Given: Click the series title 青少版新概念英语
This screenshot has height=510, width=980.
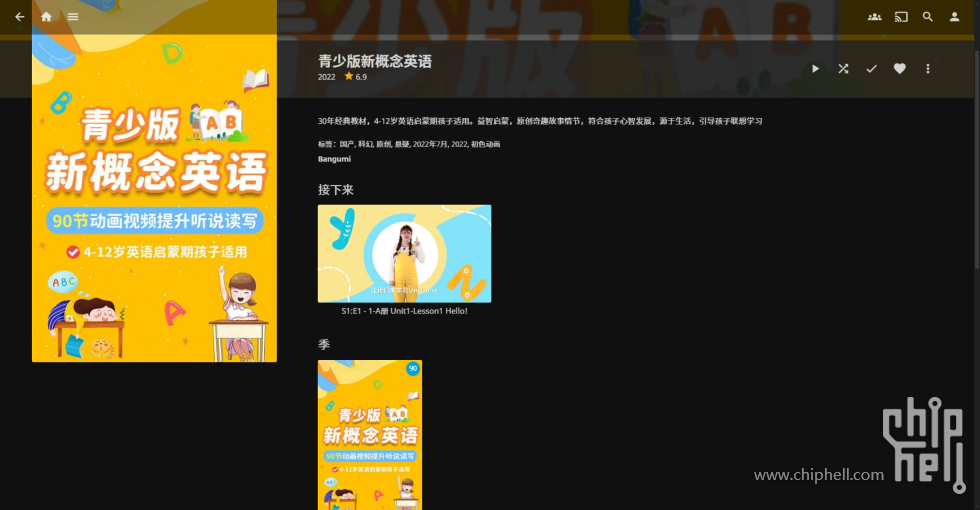Looking at the screenshot, I should click(375, 61).
